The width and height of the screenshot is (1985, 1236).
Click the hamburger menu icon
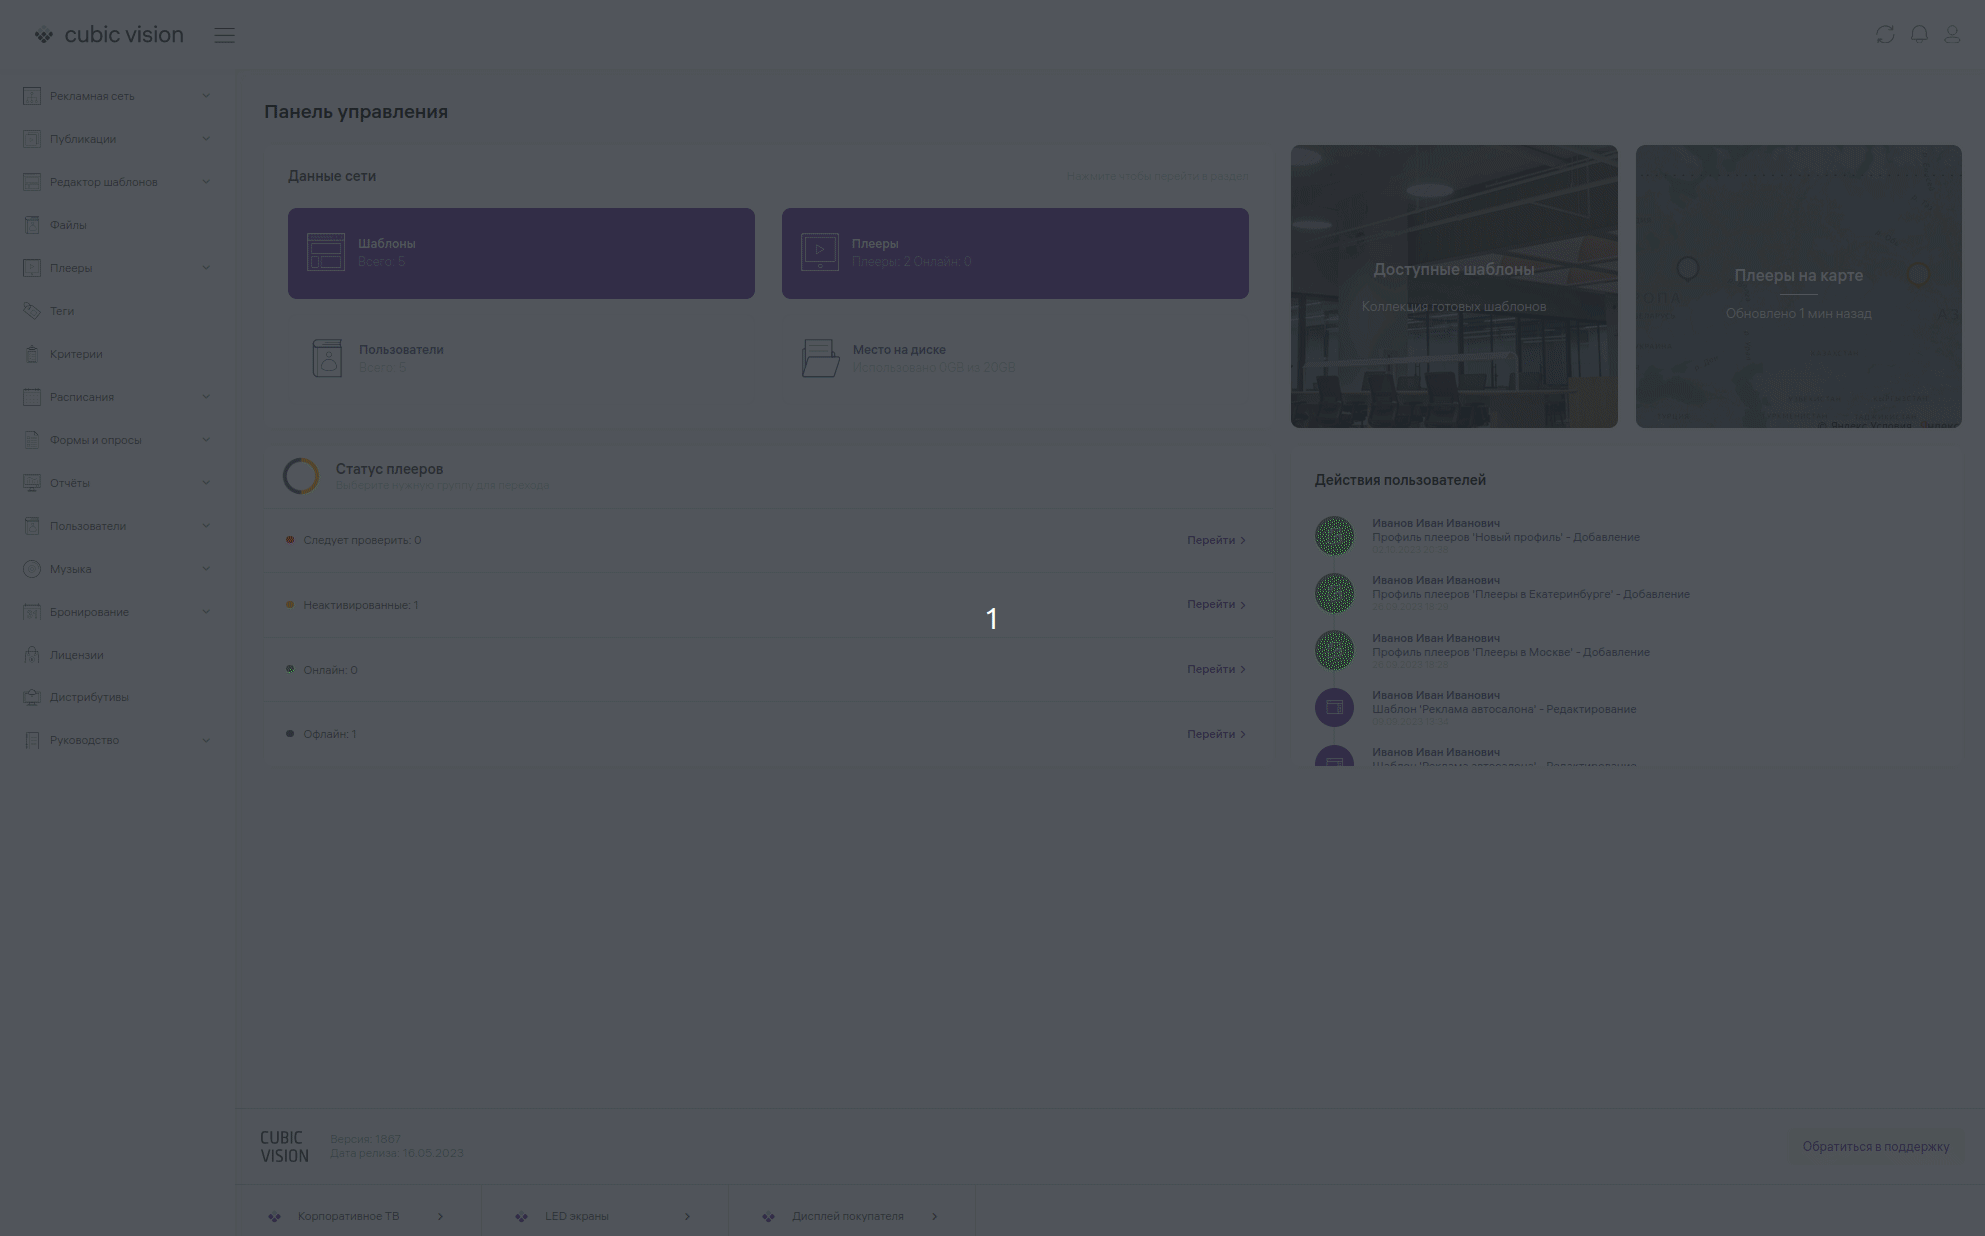tap(224, 35)
